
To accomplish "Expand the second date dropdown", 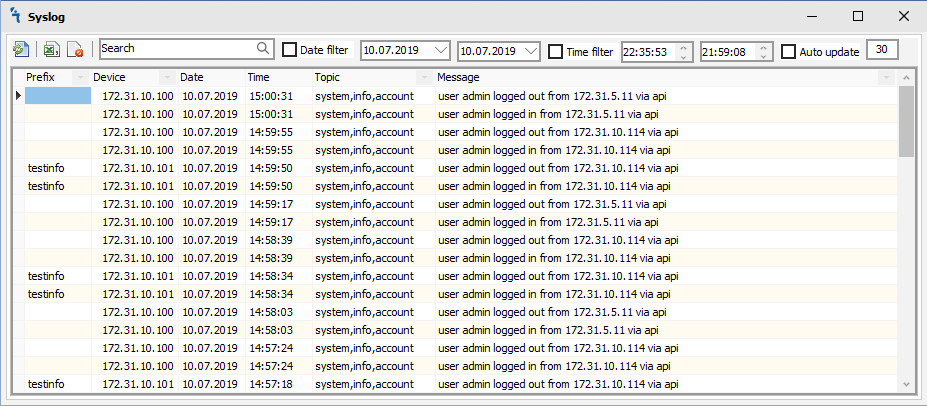I will tap(531, 50).
